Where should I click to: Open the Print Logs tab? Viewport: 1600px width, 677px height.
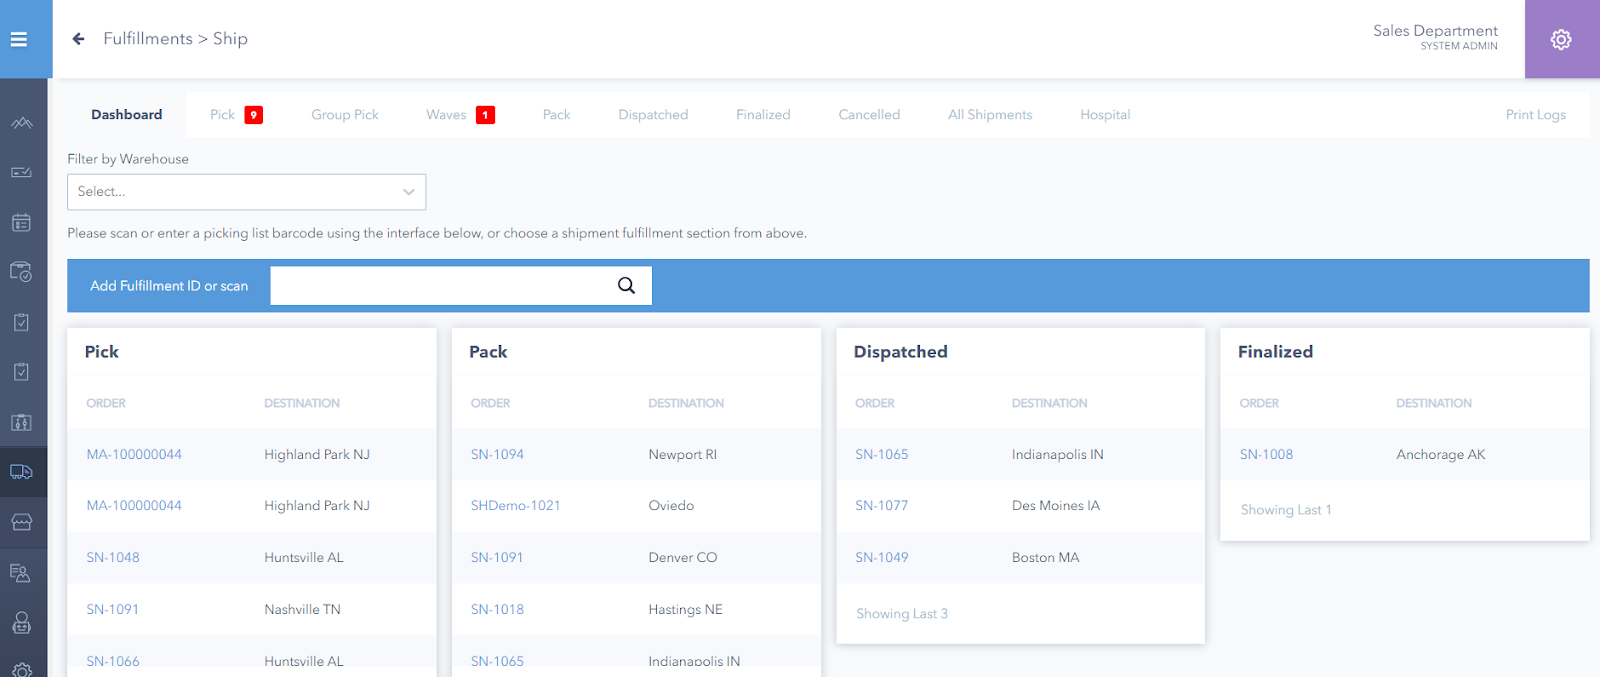coord(1536,115)
